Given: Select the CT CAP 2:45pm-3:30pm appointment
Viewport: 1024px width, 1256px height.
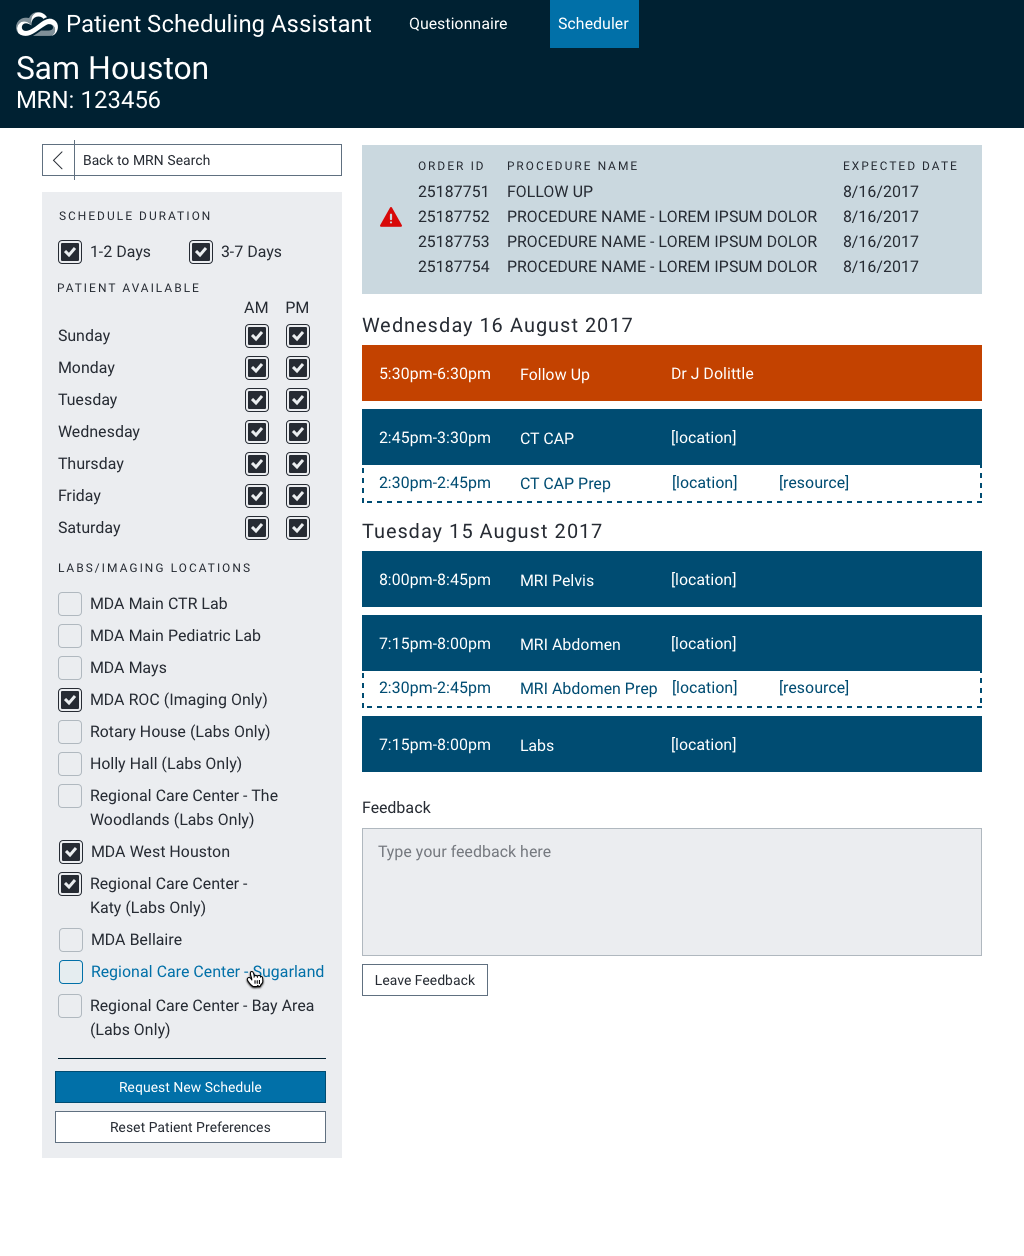Looking at the screenshot, I should click(x=672, y=437).
